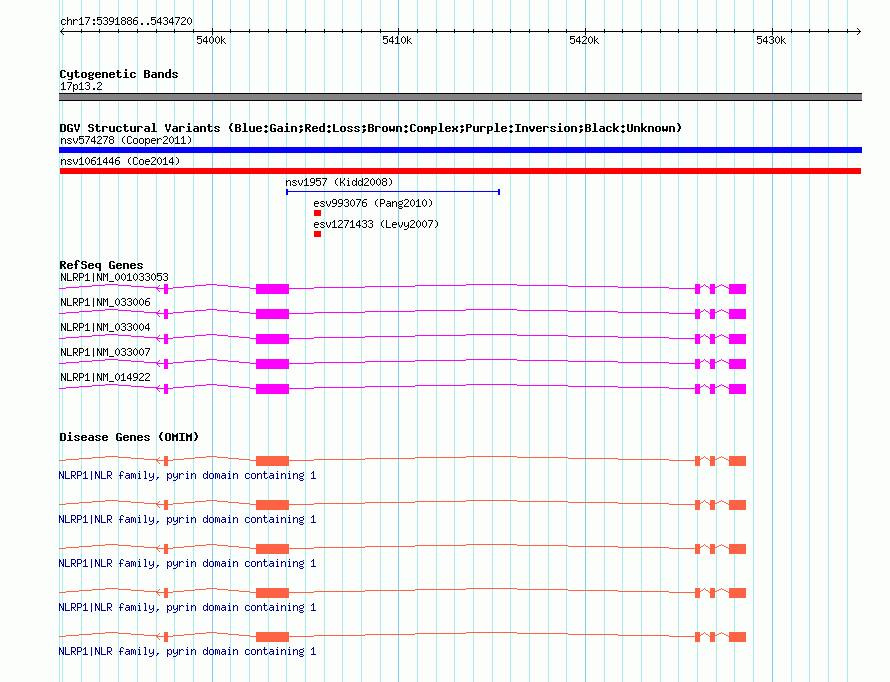890x682 pixels.
Task: Click the large orange exon in third OMIM row
Action: [x=272, y=549]
